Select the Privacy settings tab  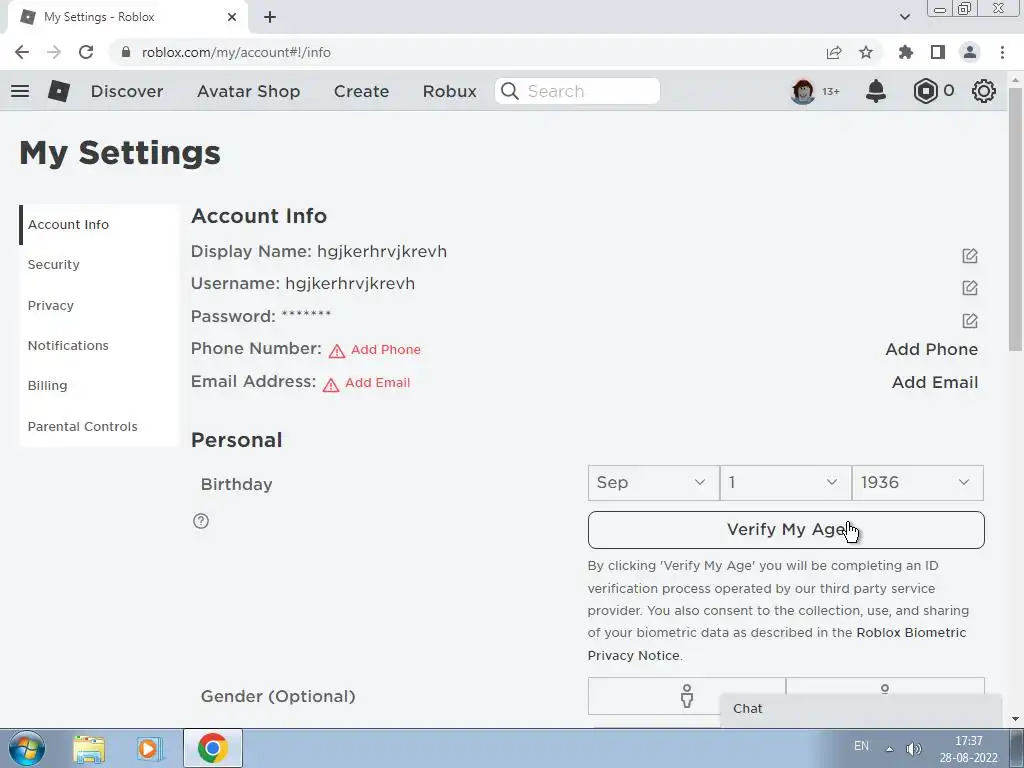point(99,306)
